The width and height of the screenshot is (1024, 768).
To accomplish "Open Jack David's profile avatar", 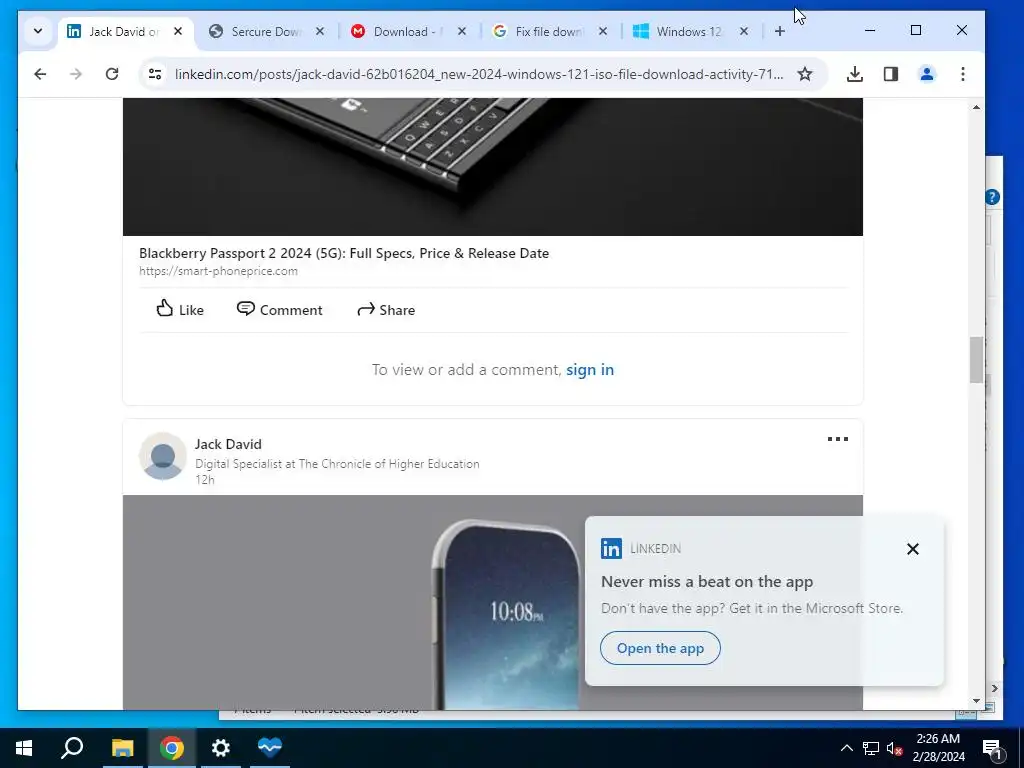I will tap(163, 456).
